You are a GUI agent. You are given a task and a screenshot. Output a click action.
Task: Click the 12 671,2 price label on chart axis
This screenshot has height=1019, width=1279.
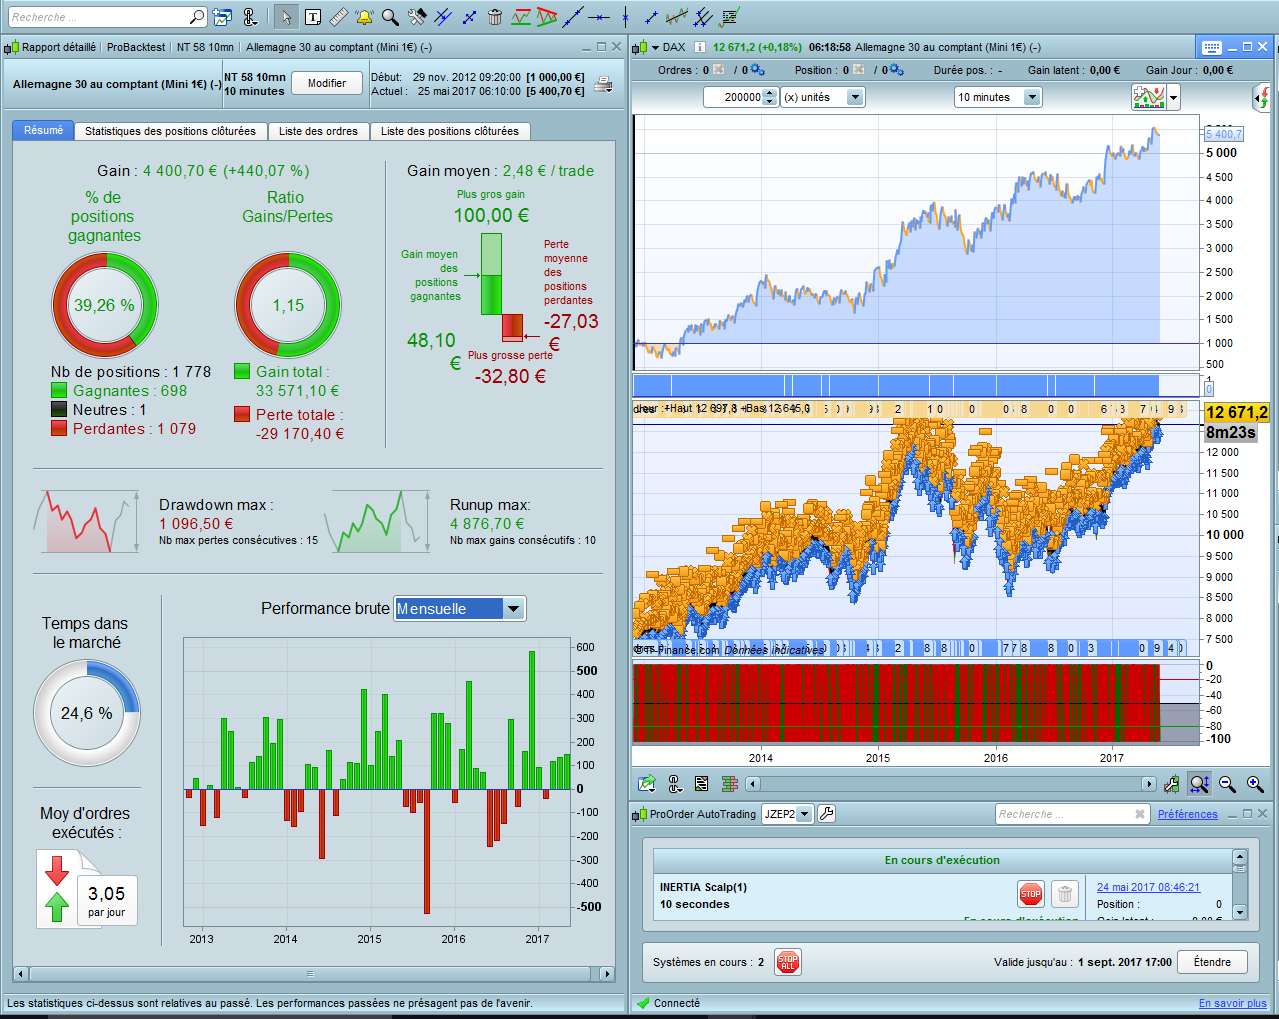tap(1237, 412)
